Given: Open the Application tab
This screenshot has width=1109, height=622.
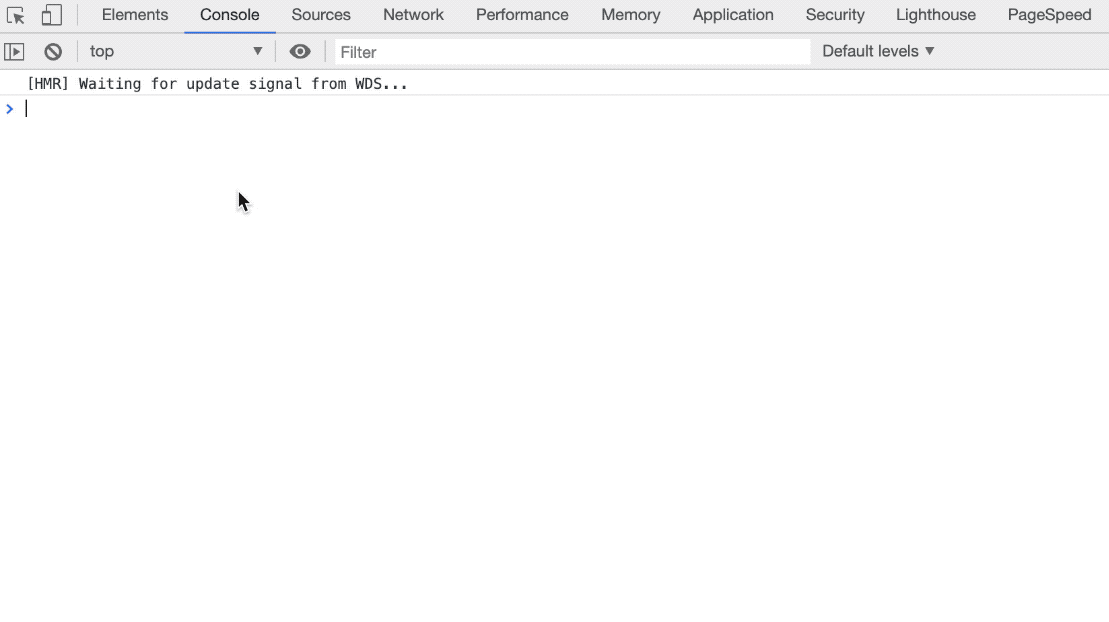Looking at the screenshot, I should click(x=733, y=15).
